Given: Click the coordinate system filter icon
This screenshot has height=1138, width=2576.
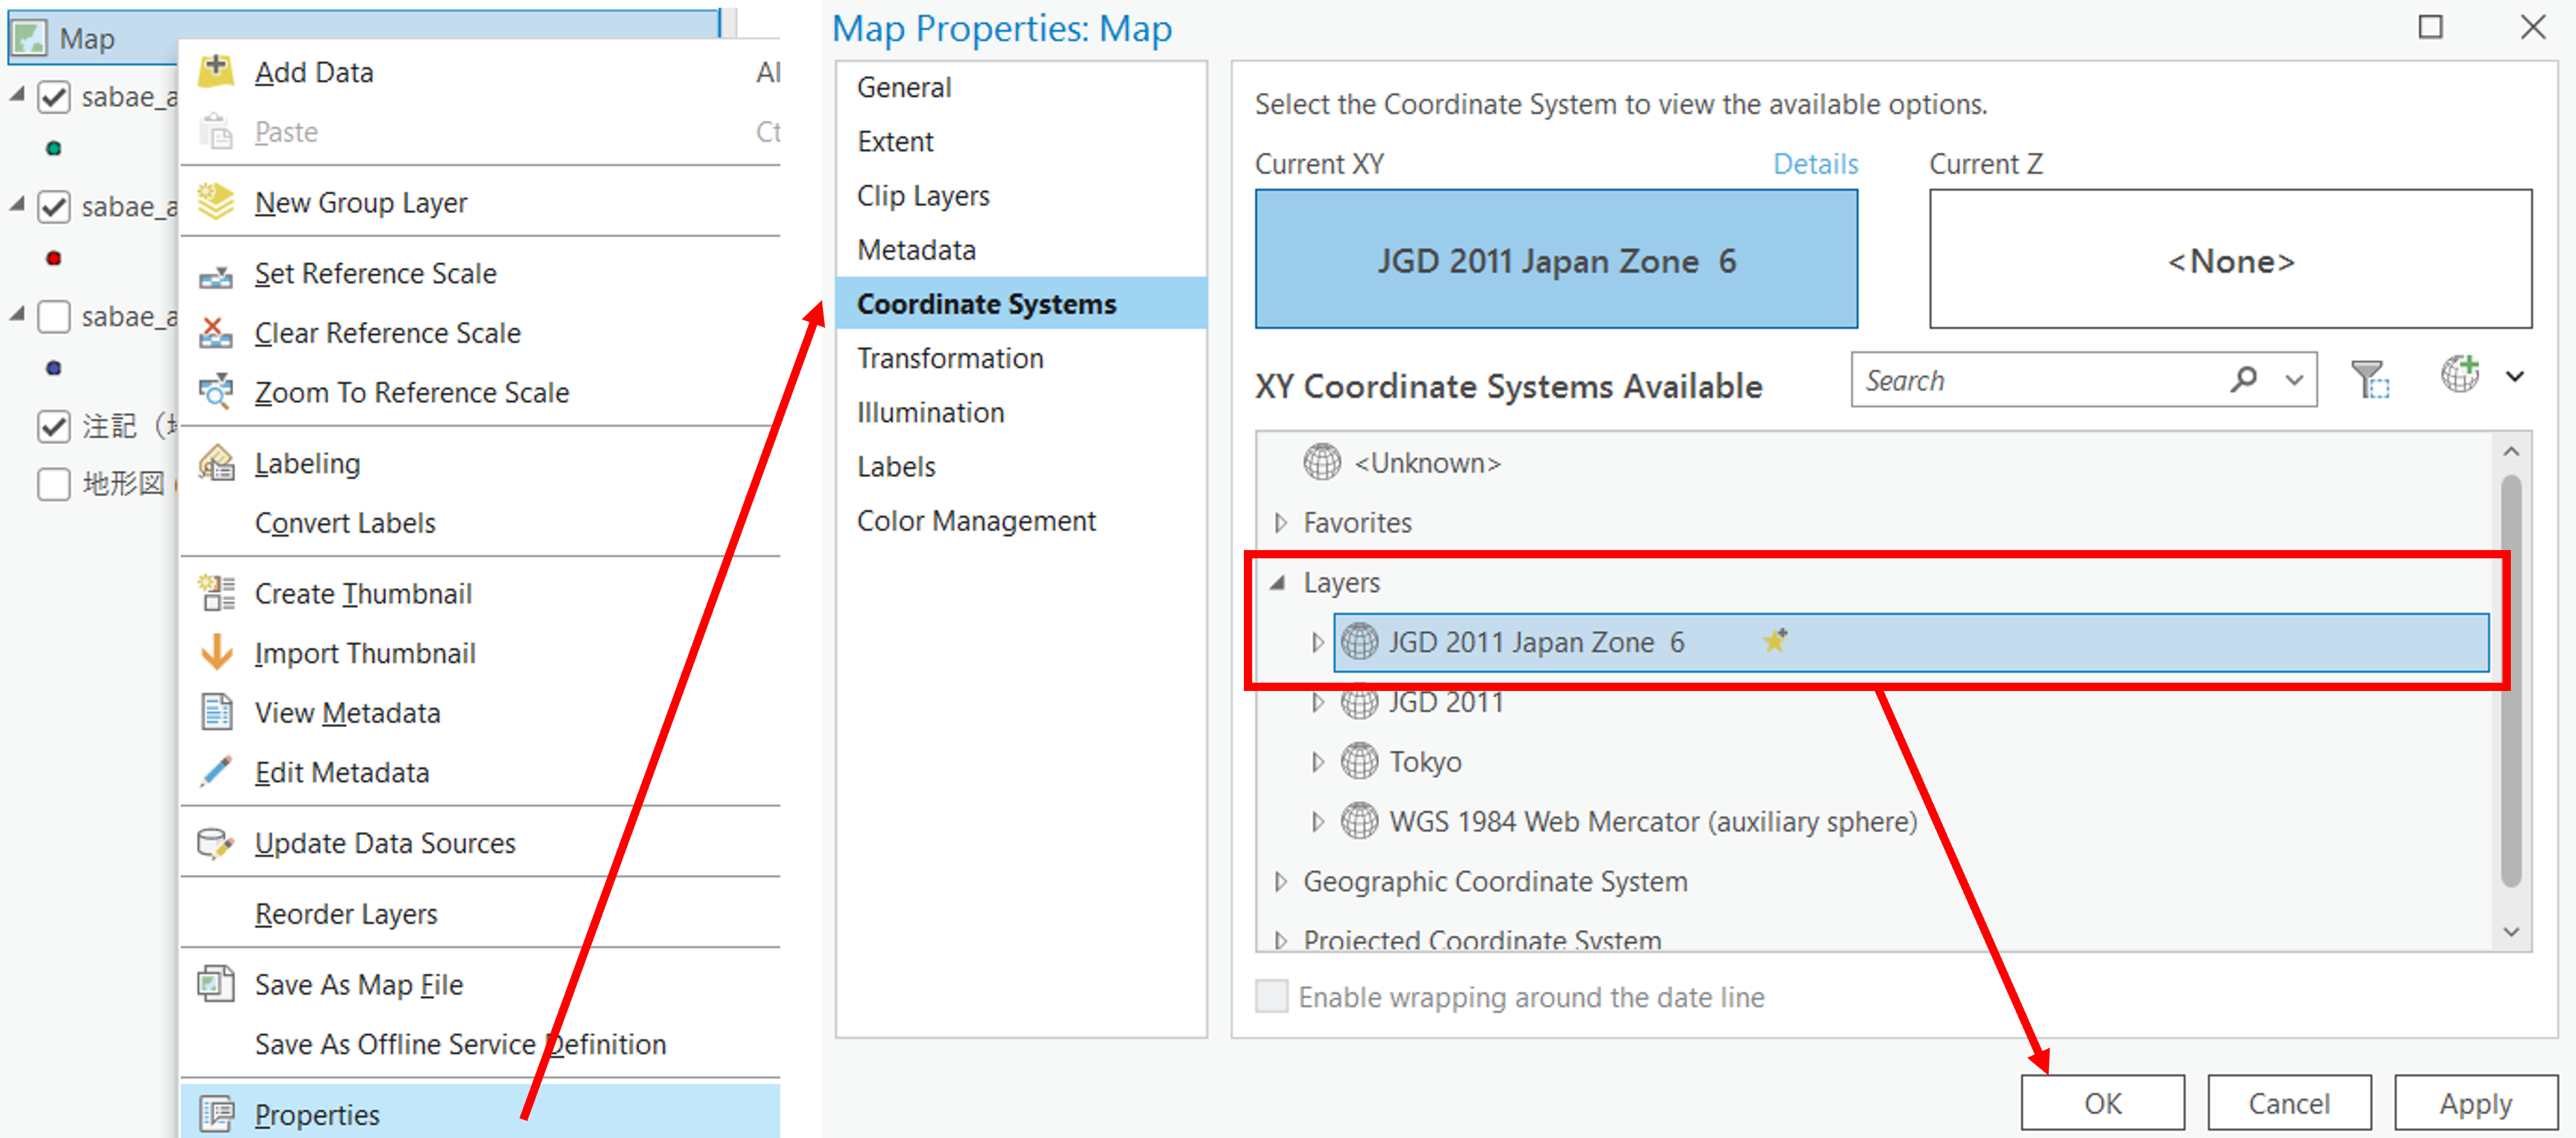Looking at the screenshot, I should (x=2370, y=379).
